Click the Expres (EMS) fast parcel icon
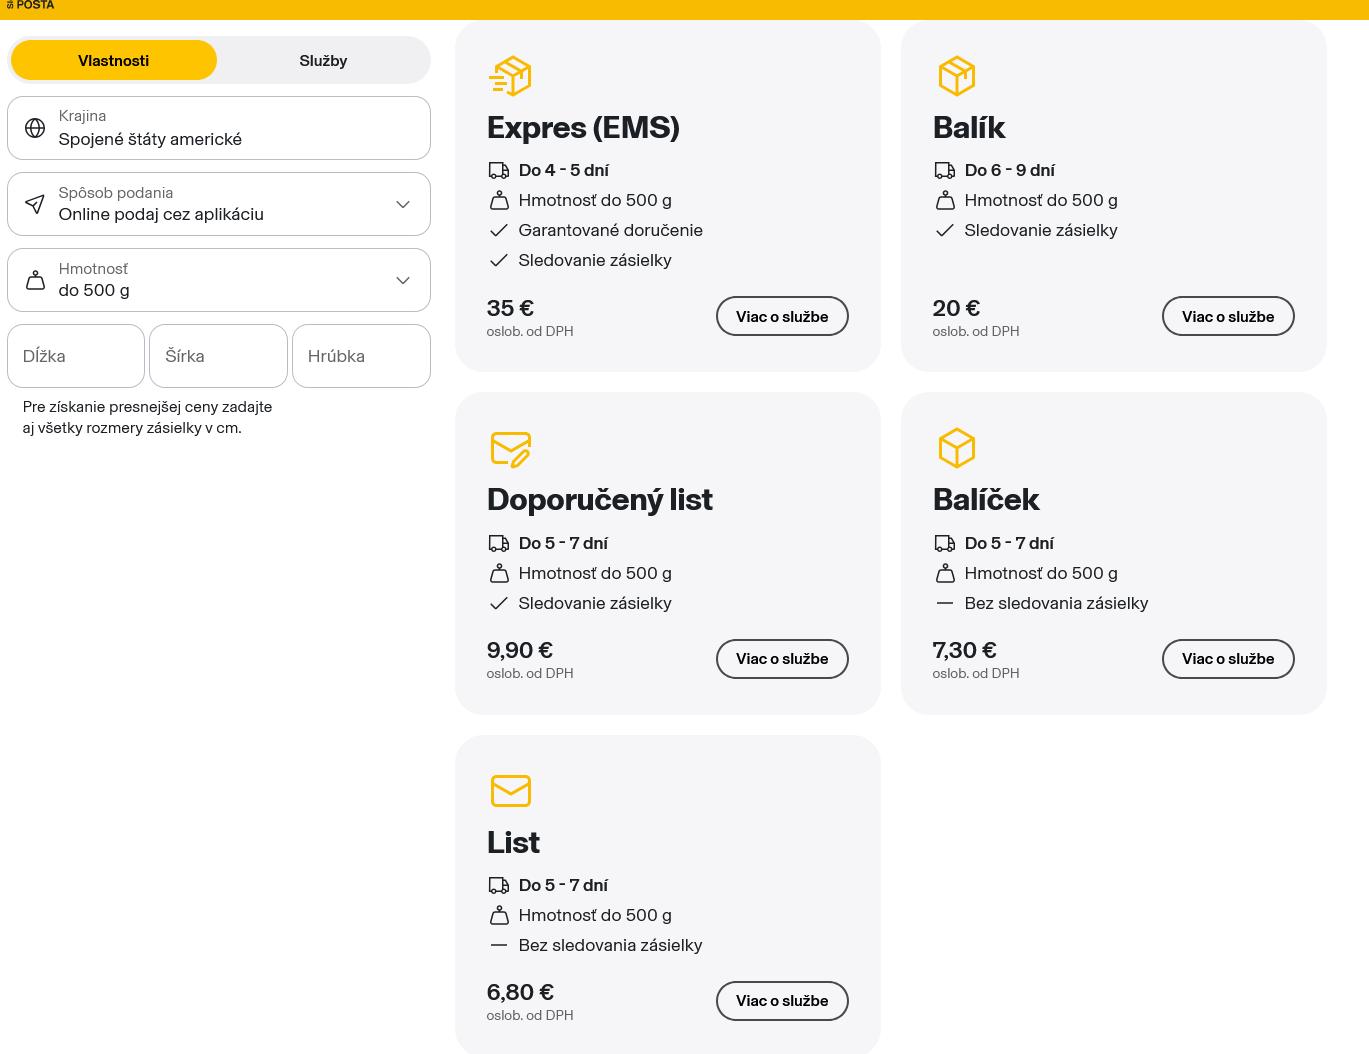 (510, 76)
